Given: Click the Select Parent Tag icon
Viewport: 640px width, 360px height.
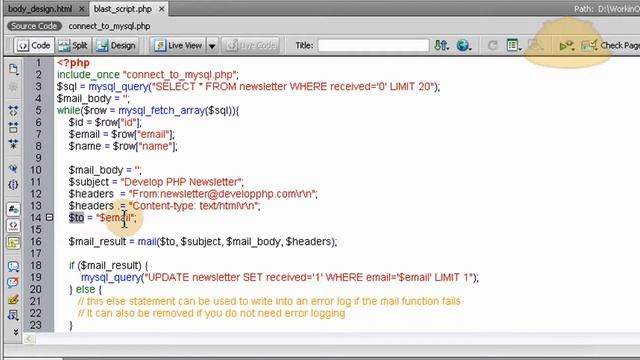Looking at the screenshot, I should 13,169.
